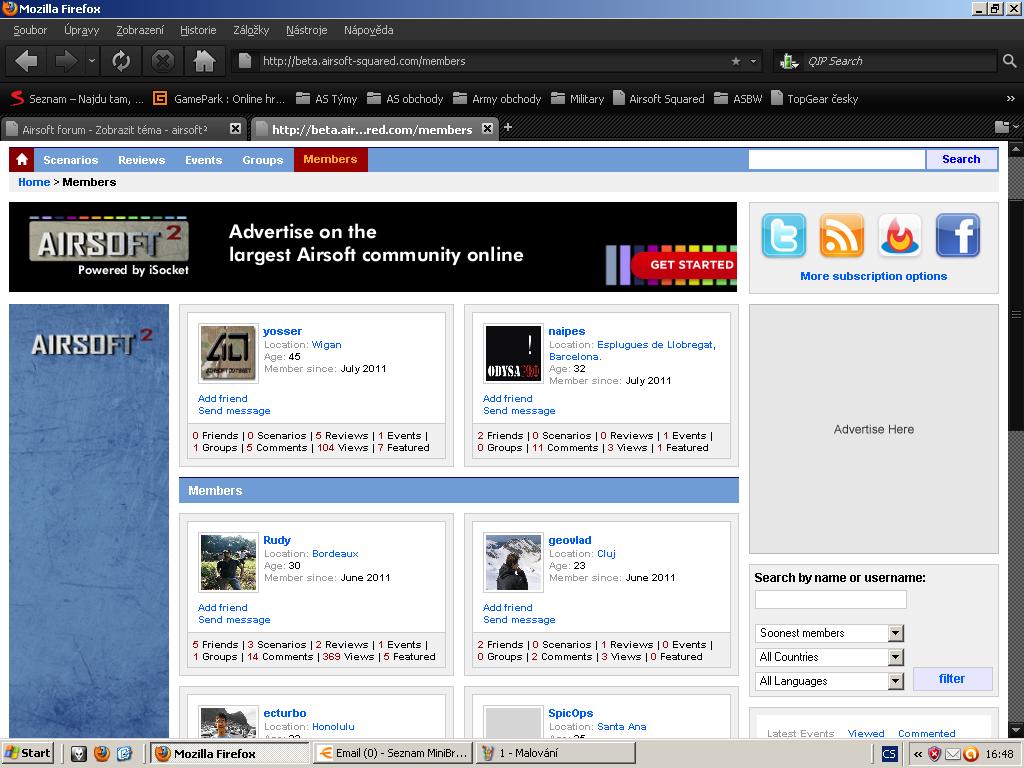Open the Záložky menu

[251, 30]
